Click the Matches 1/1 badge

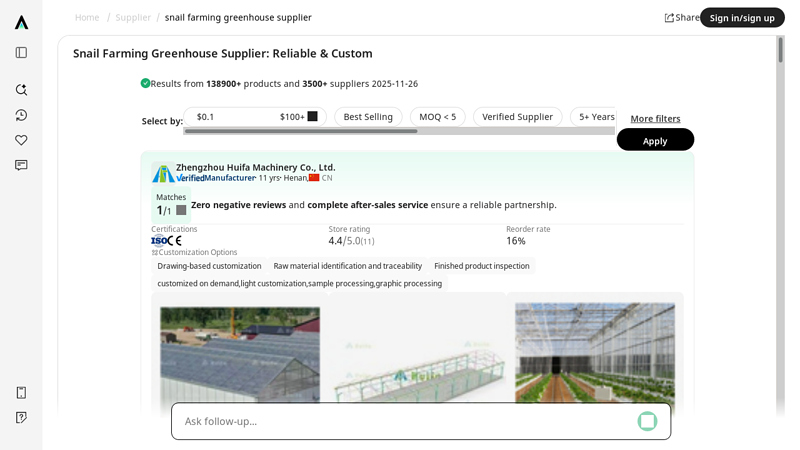(171, 205)
